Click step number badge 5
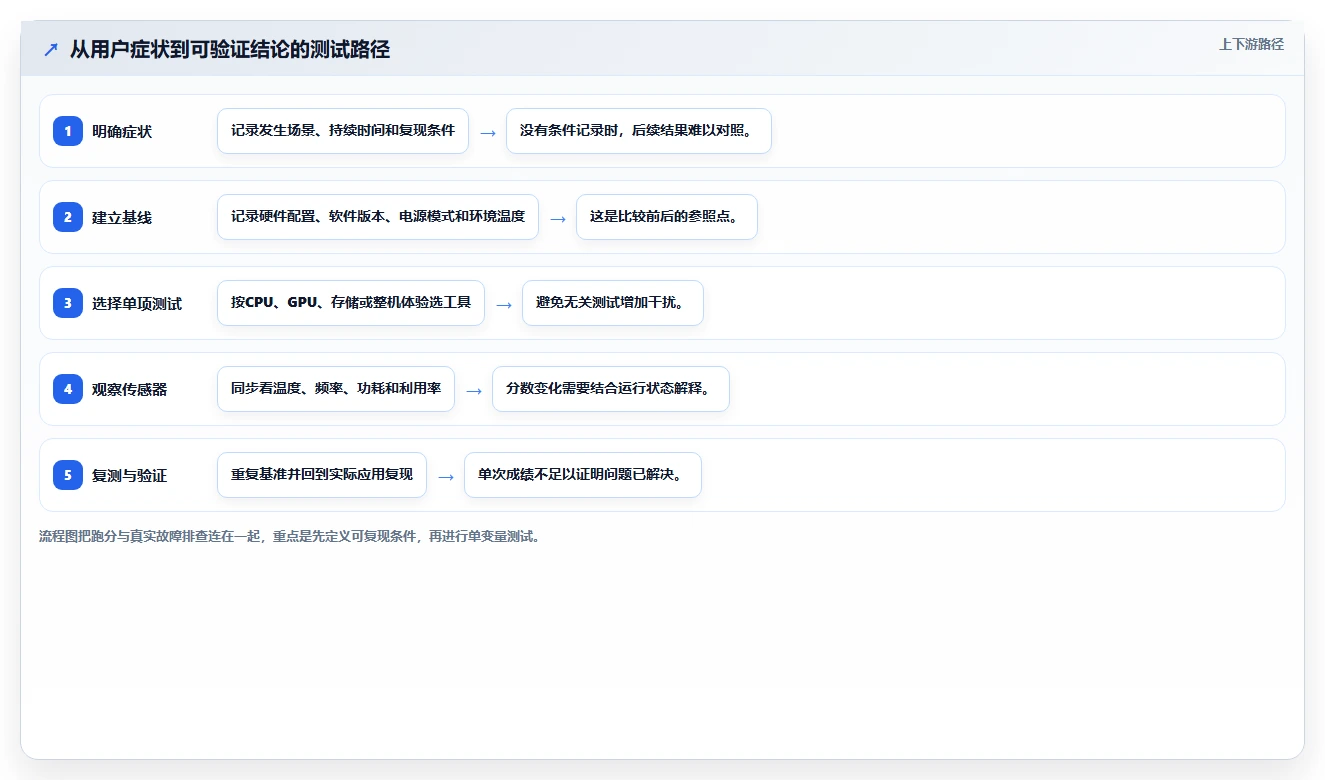 (x=68, y=475)
